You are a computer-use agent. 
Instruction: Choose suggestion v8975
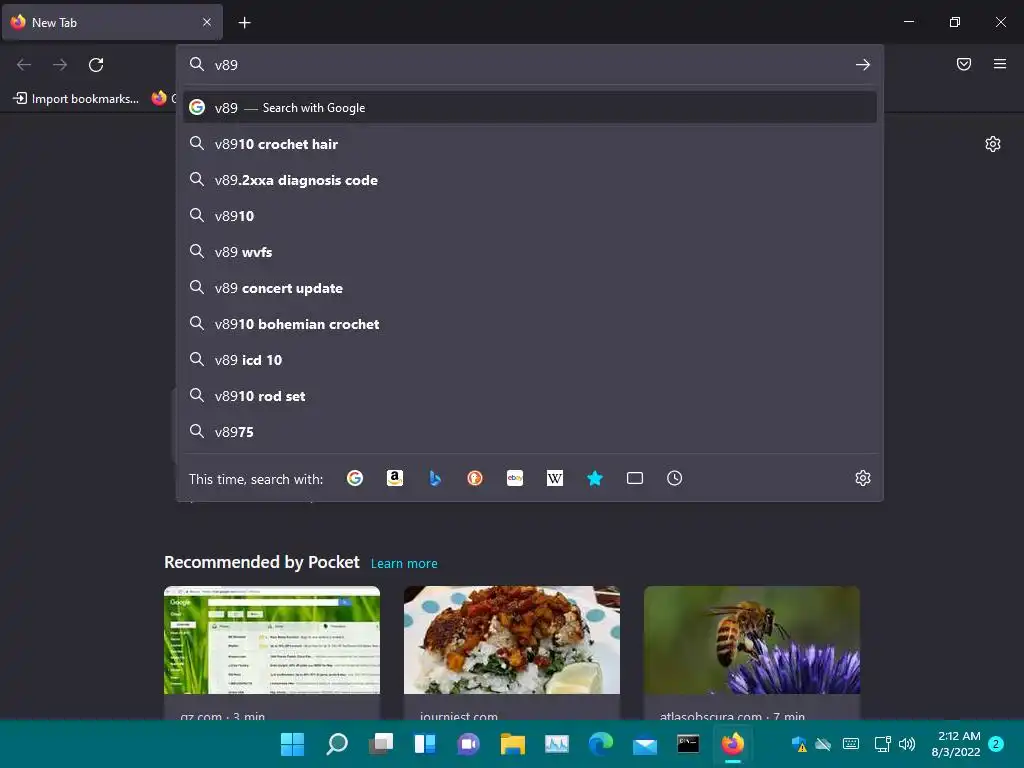tap(530, 432)
